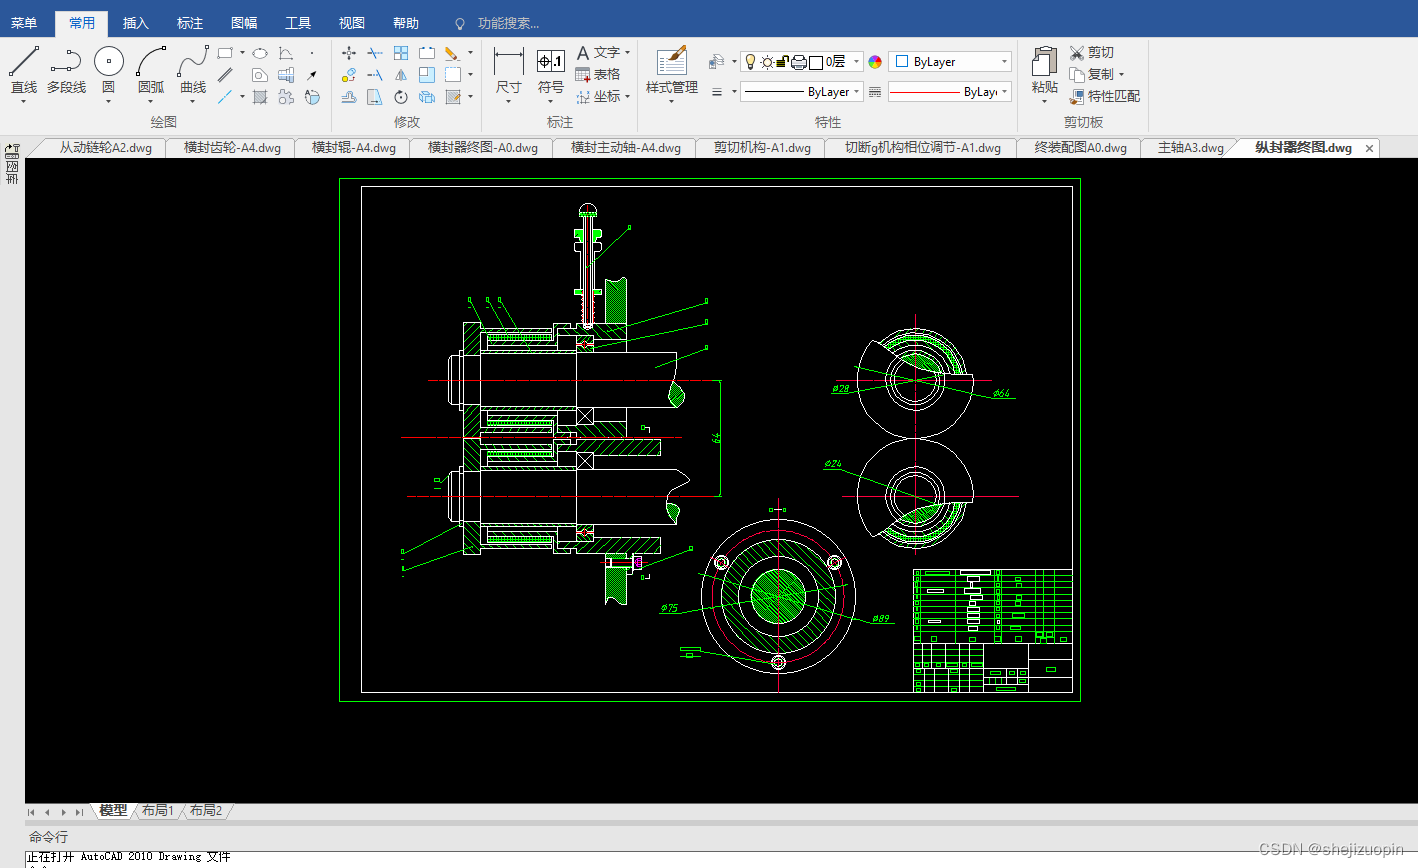Switch to the 图幅 ribbon tab
The image size is (1418, 868).
pyautogui.click(x=244, y=23)
